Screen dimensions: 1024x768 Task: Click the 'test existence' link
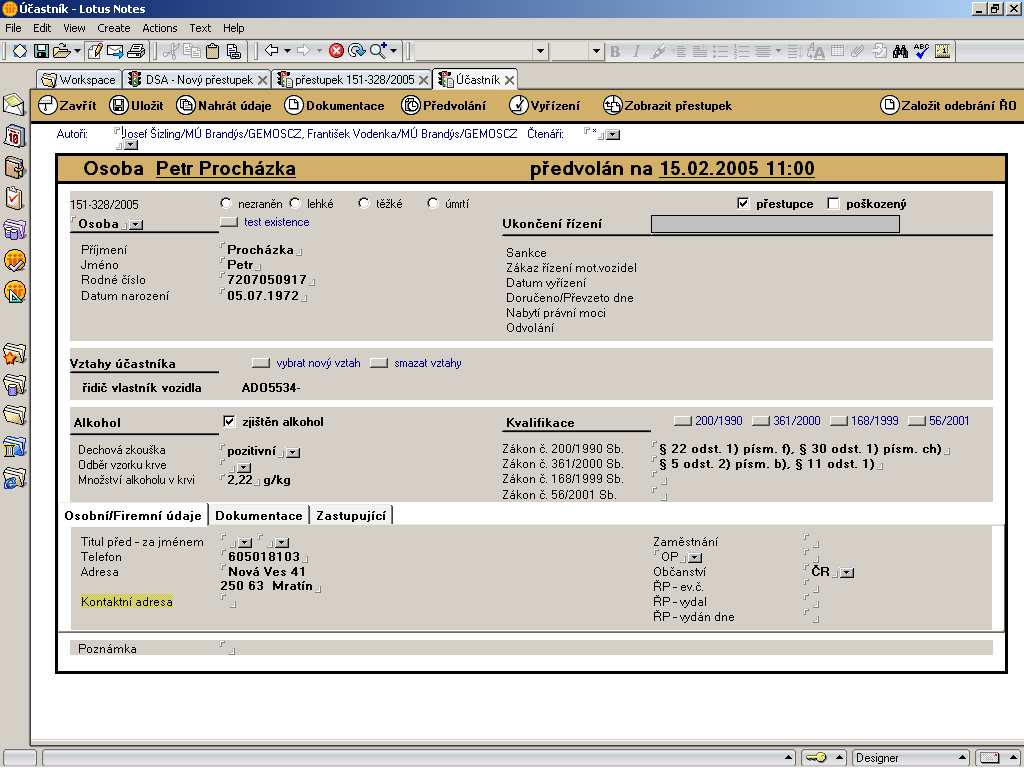tap(276, 222)
